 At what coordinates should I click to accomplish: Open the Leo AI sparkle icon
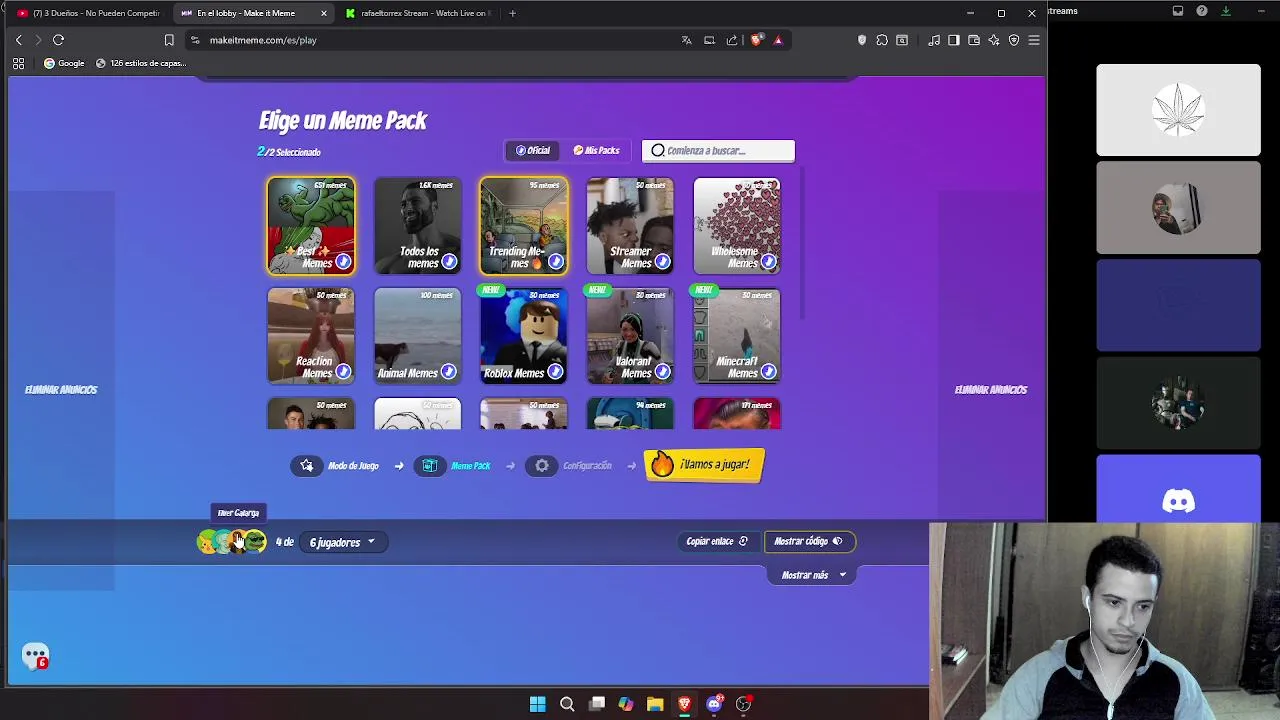[994, 40]
